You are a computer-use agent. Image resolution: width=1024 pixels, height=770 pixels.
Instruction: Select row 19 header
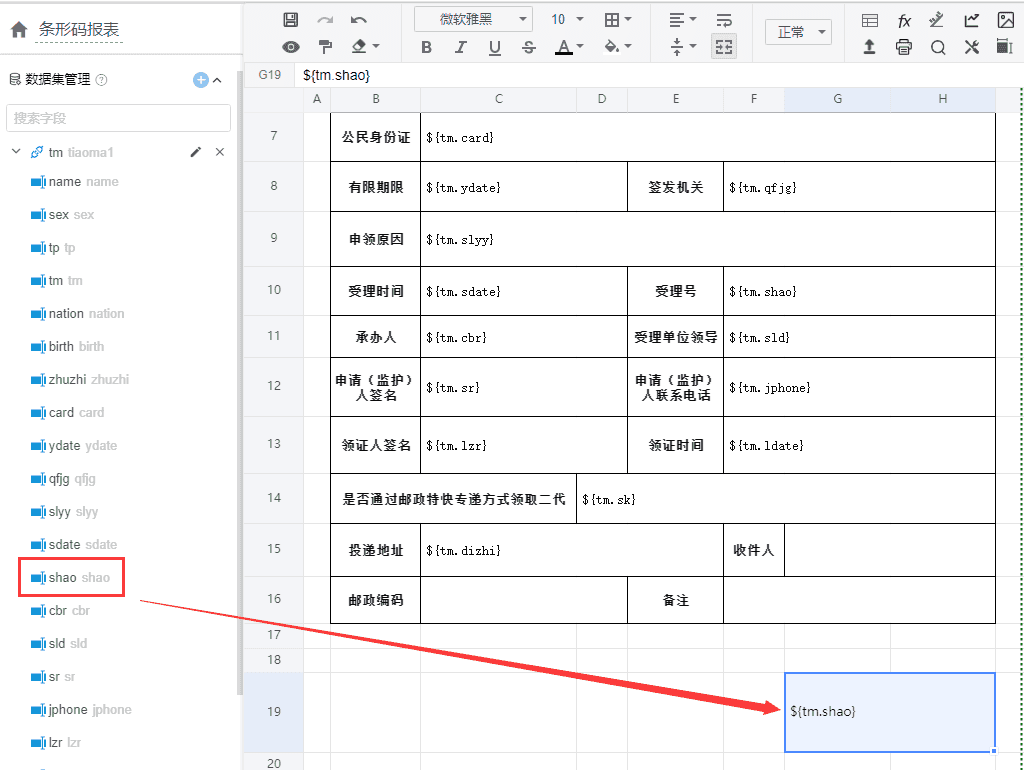coord(274,712)
